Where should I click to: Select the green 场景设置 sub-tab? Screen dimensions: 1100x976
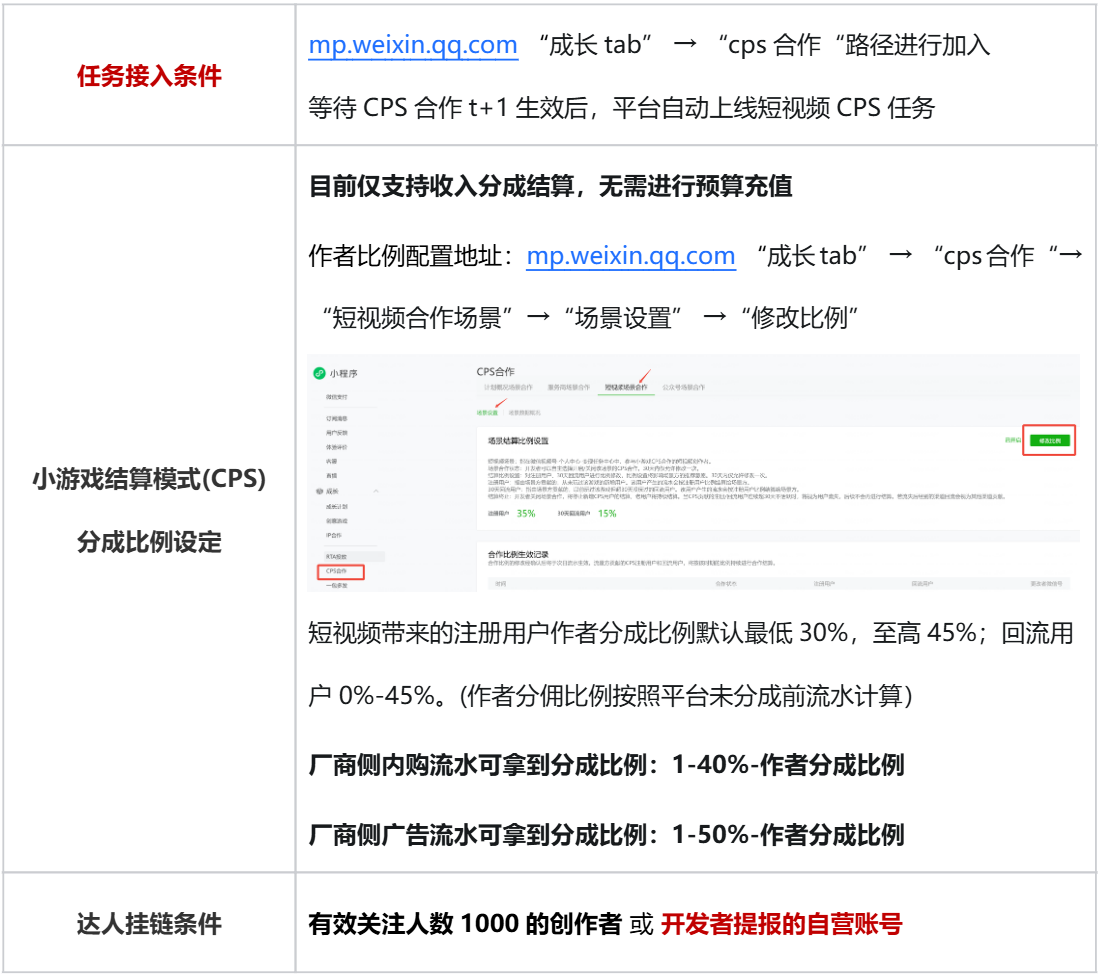(487, 413)
